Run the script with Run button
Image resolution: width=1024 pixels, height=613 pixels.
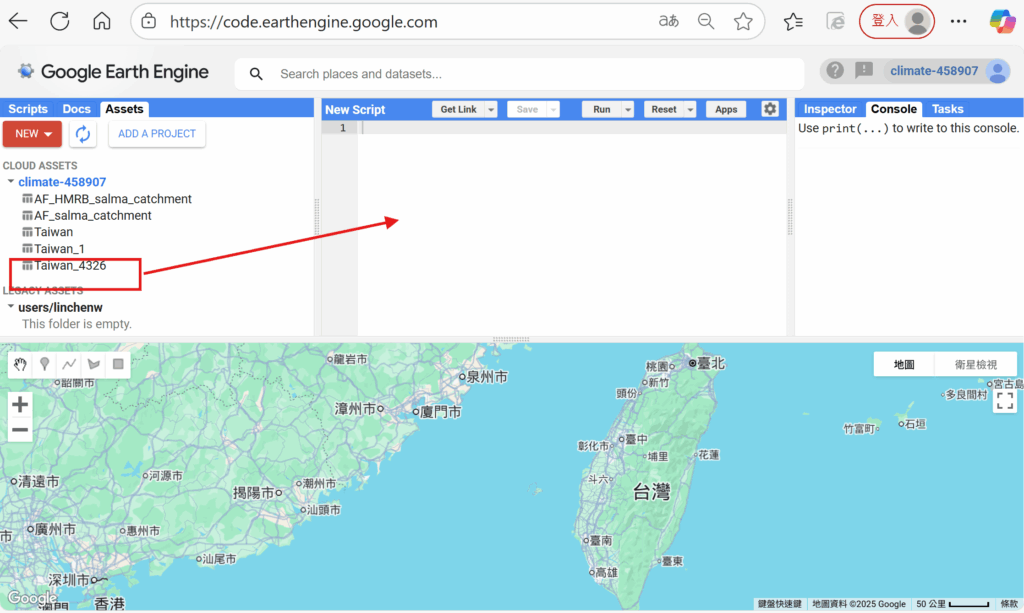pyautogui.click(x=601, y=110)
